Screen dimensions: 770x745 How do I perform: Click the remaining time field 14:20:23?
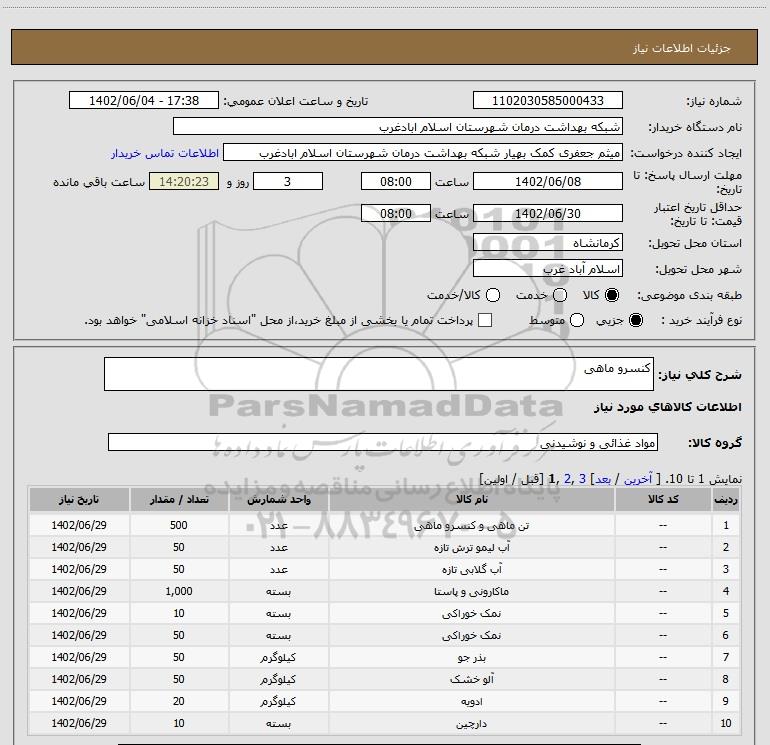coord(184,181)
